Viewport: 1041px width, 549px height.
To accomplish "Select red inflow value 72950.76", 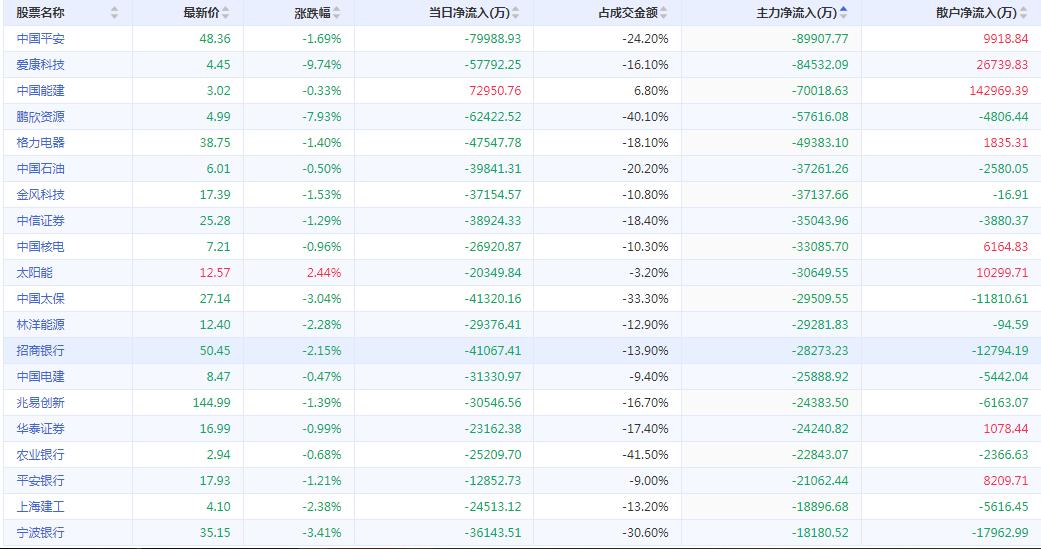I will pyautogui.click(x=494, y=90).
